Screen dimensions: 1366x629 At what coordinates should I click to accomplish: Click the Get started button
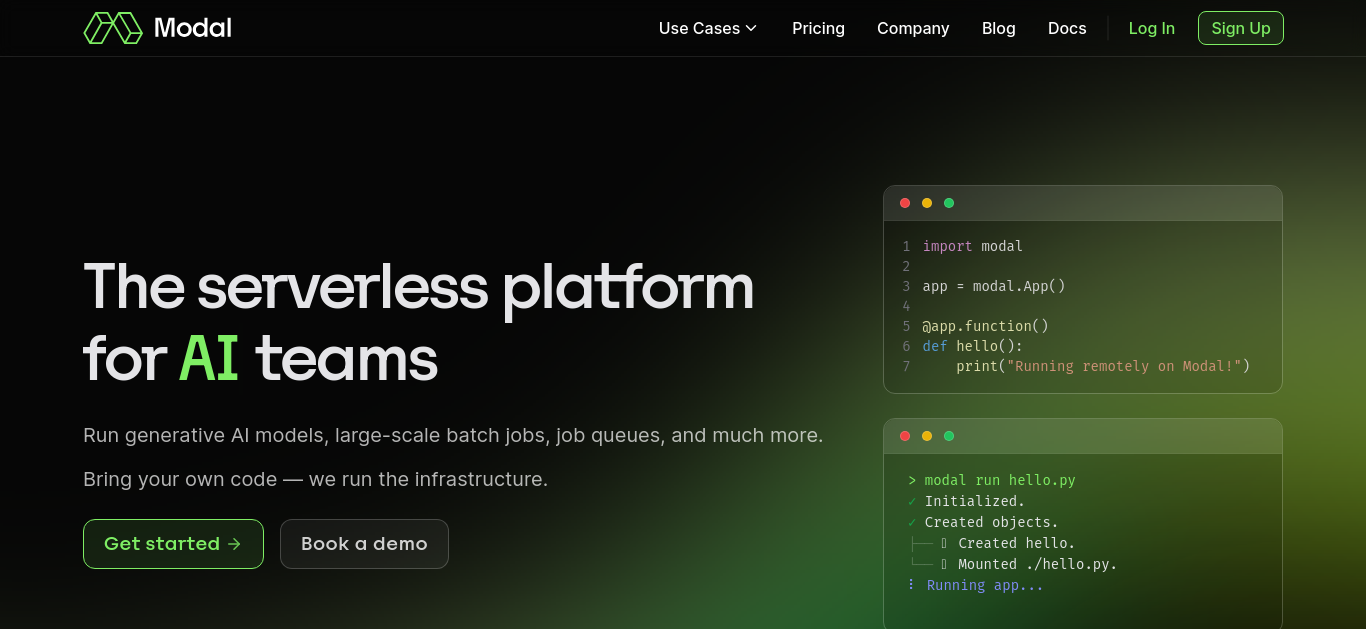click(173, 544)
